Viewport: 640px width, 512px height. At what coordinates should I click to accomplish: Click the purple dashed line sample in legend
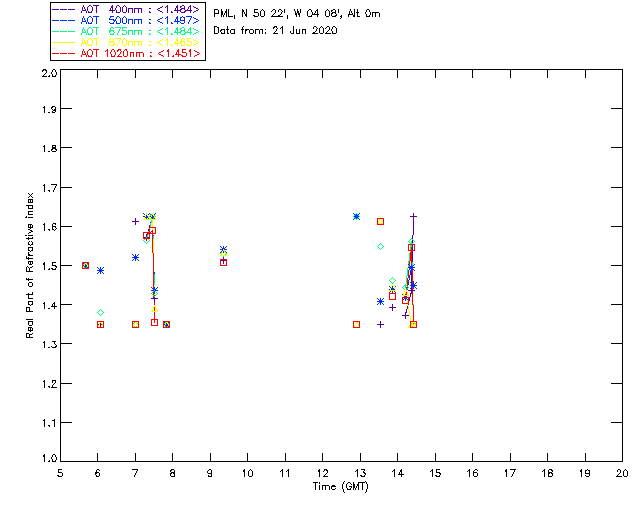click(x=64, y=9)
